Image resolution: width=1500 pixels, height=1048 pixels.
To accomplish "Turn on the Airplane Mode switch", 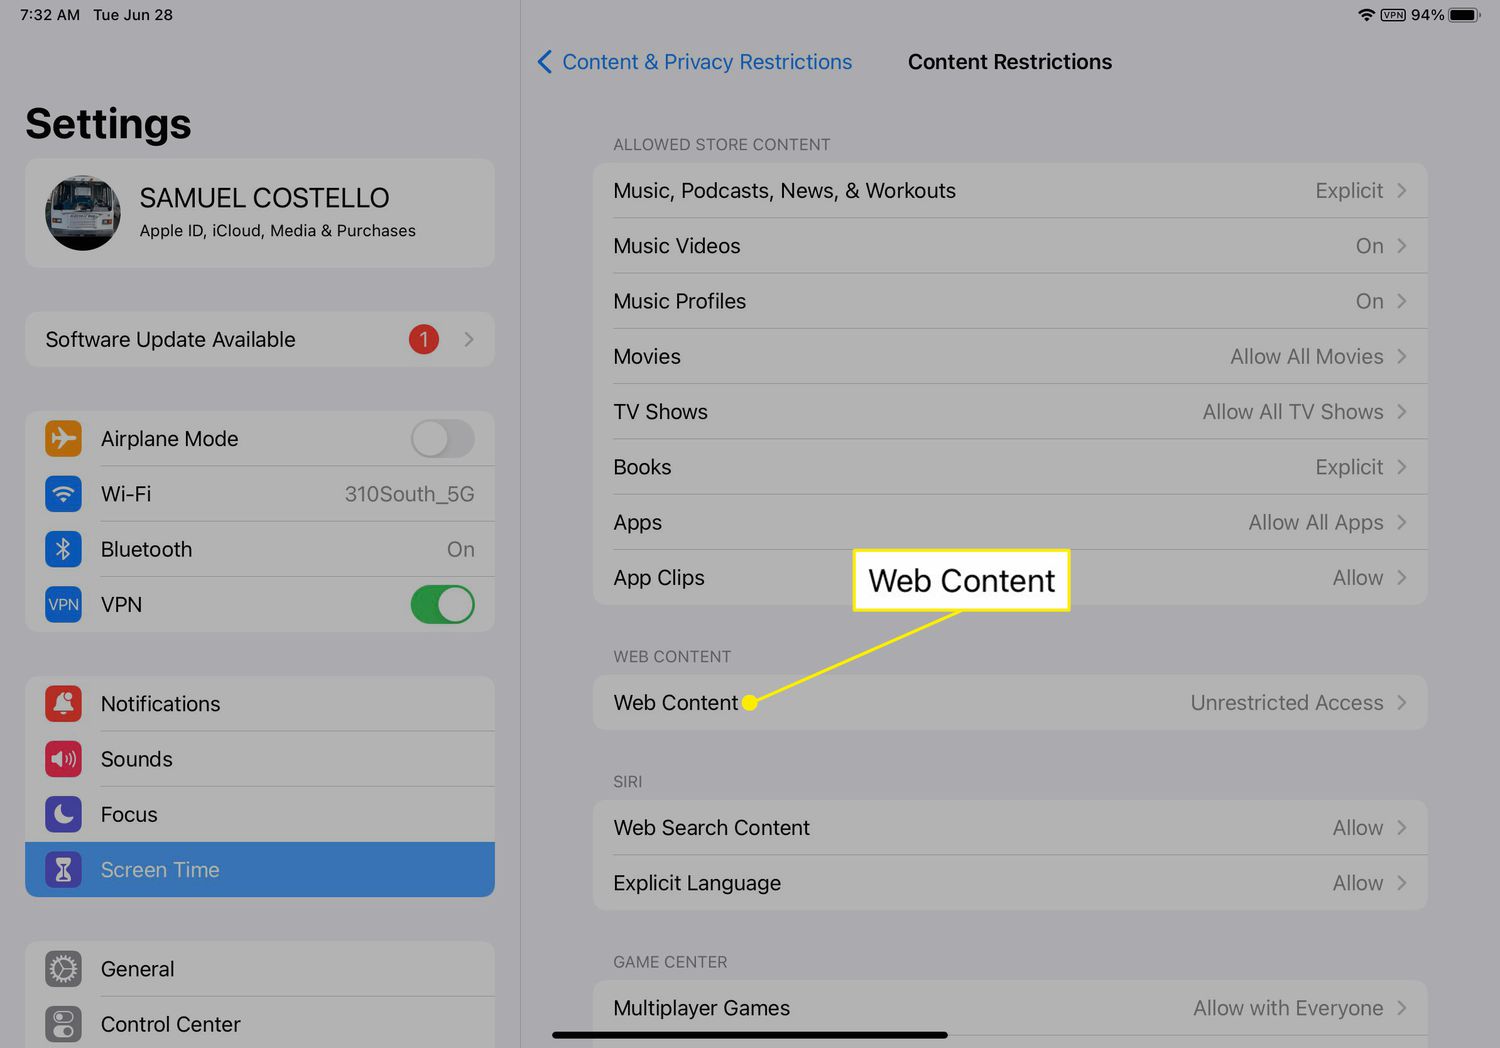I will pos(442,439).
